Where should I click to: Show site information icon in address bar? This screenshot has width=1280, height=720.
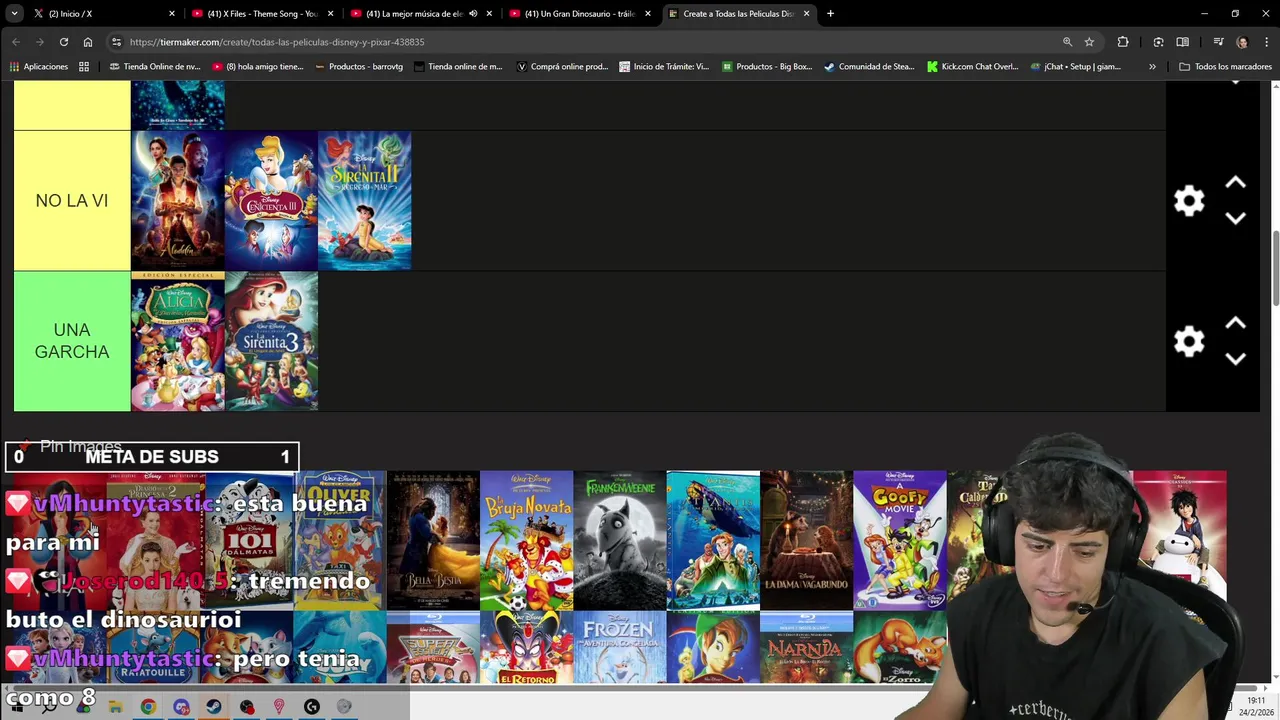(117, 42)
